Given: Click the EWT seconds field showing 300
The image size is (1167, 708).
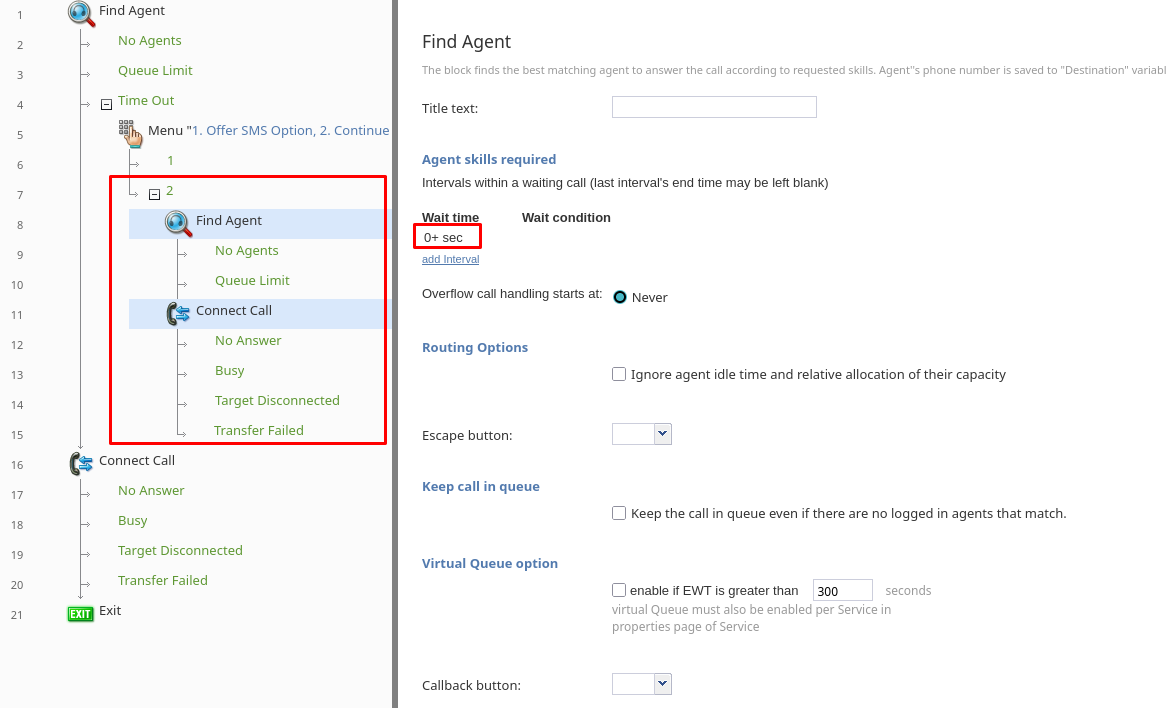Looking at the screenshot, I should pos(842,591).
